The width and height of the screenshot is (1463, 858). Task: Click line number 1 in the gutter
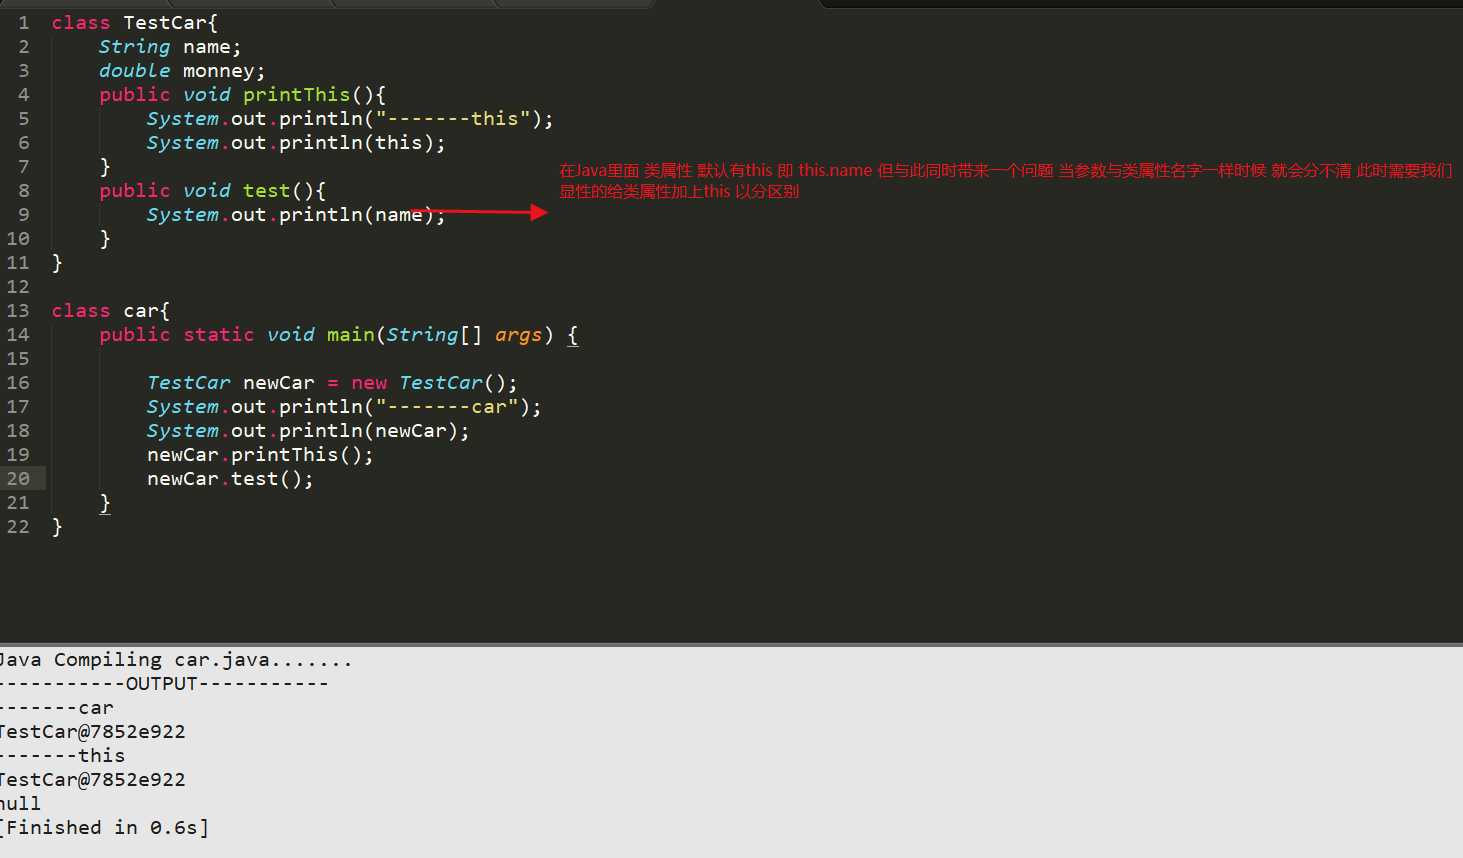coord(24,23)
